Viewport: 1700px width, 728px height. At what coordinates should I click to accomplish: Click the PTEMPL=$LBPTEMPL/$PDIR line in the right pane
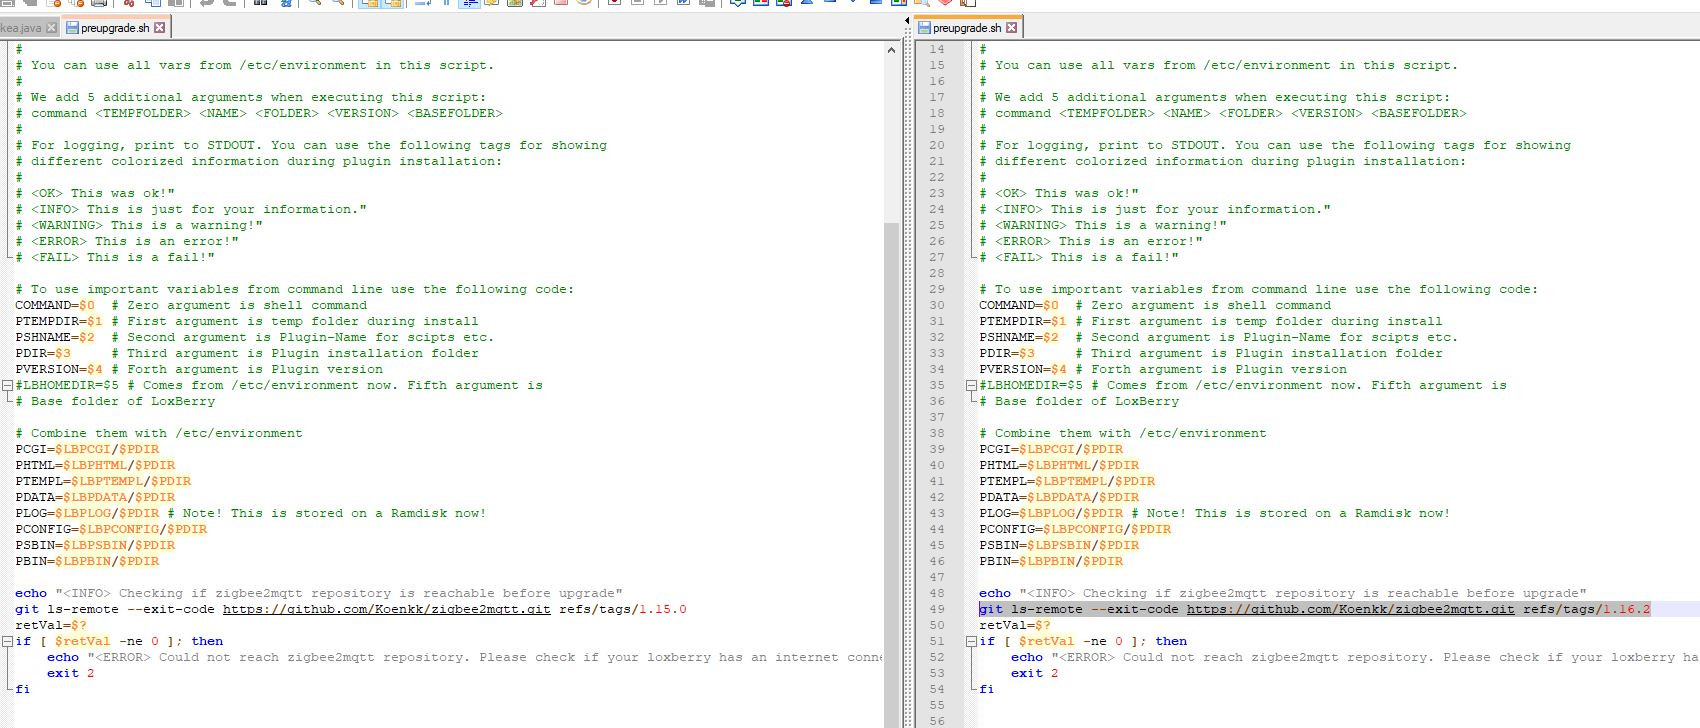1067,481
